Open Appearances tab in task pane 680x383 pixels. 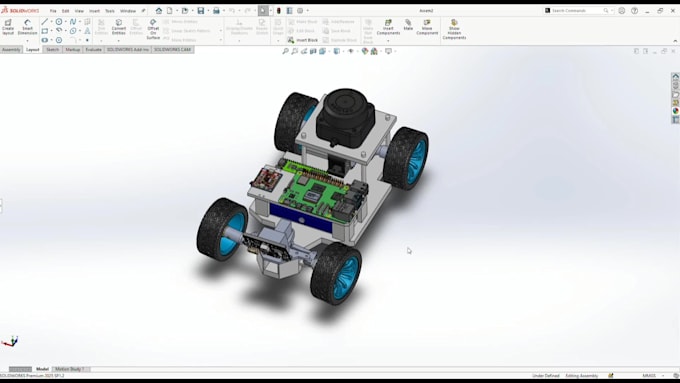tap(675, 111)
